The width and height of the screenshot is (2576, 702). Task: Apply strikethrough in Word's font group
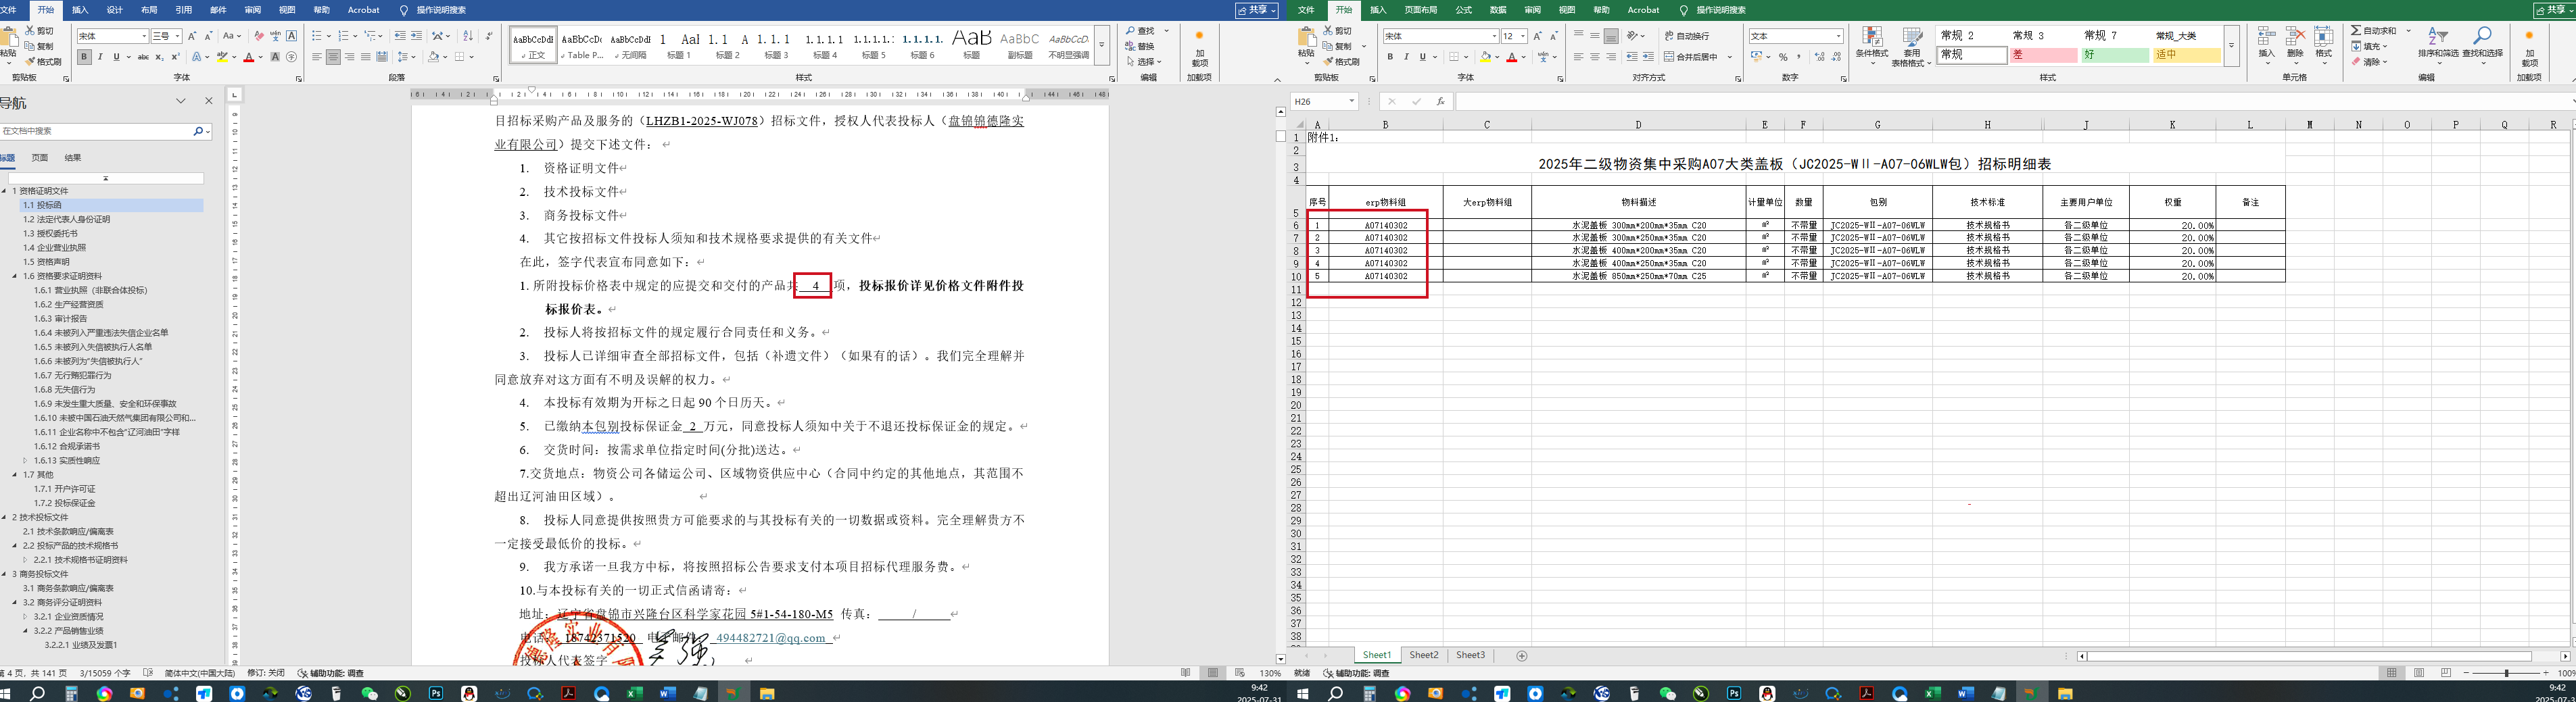click(144, 57)
